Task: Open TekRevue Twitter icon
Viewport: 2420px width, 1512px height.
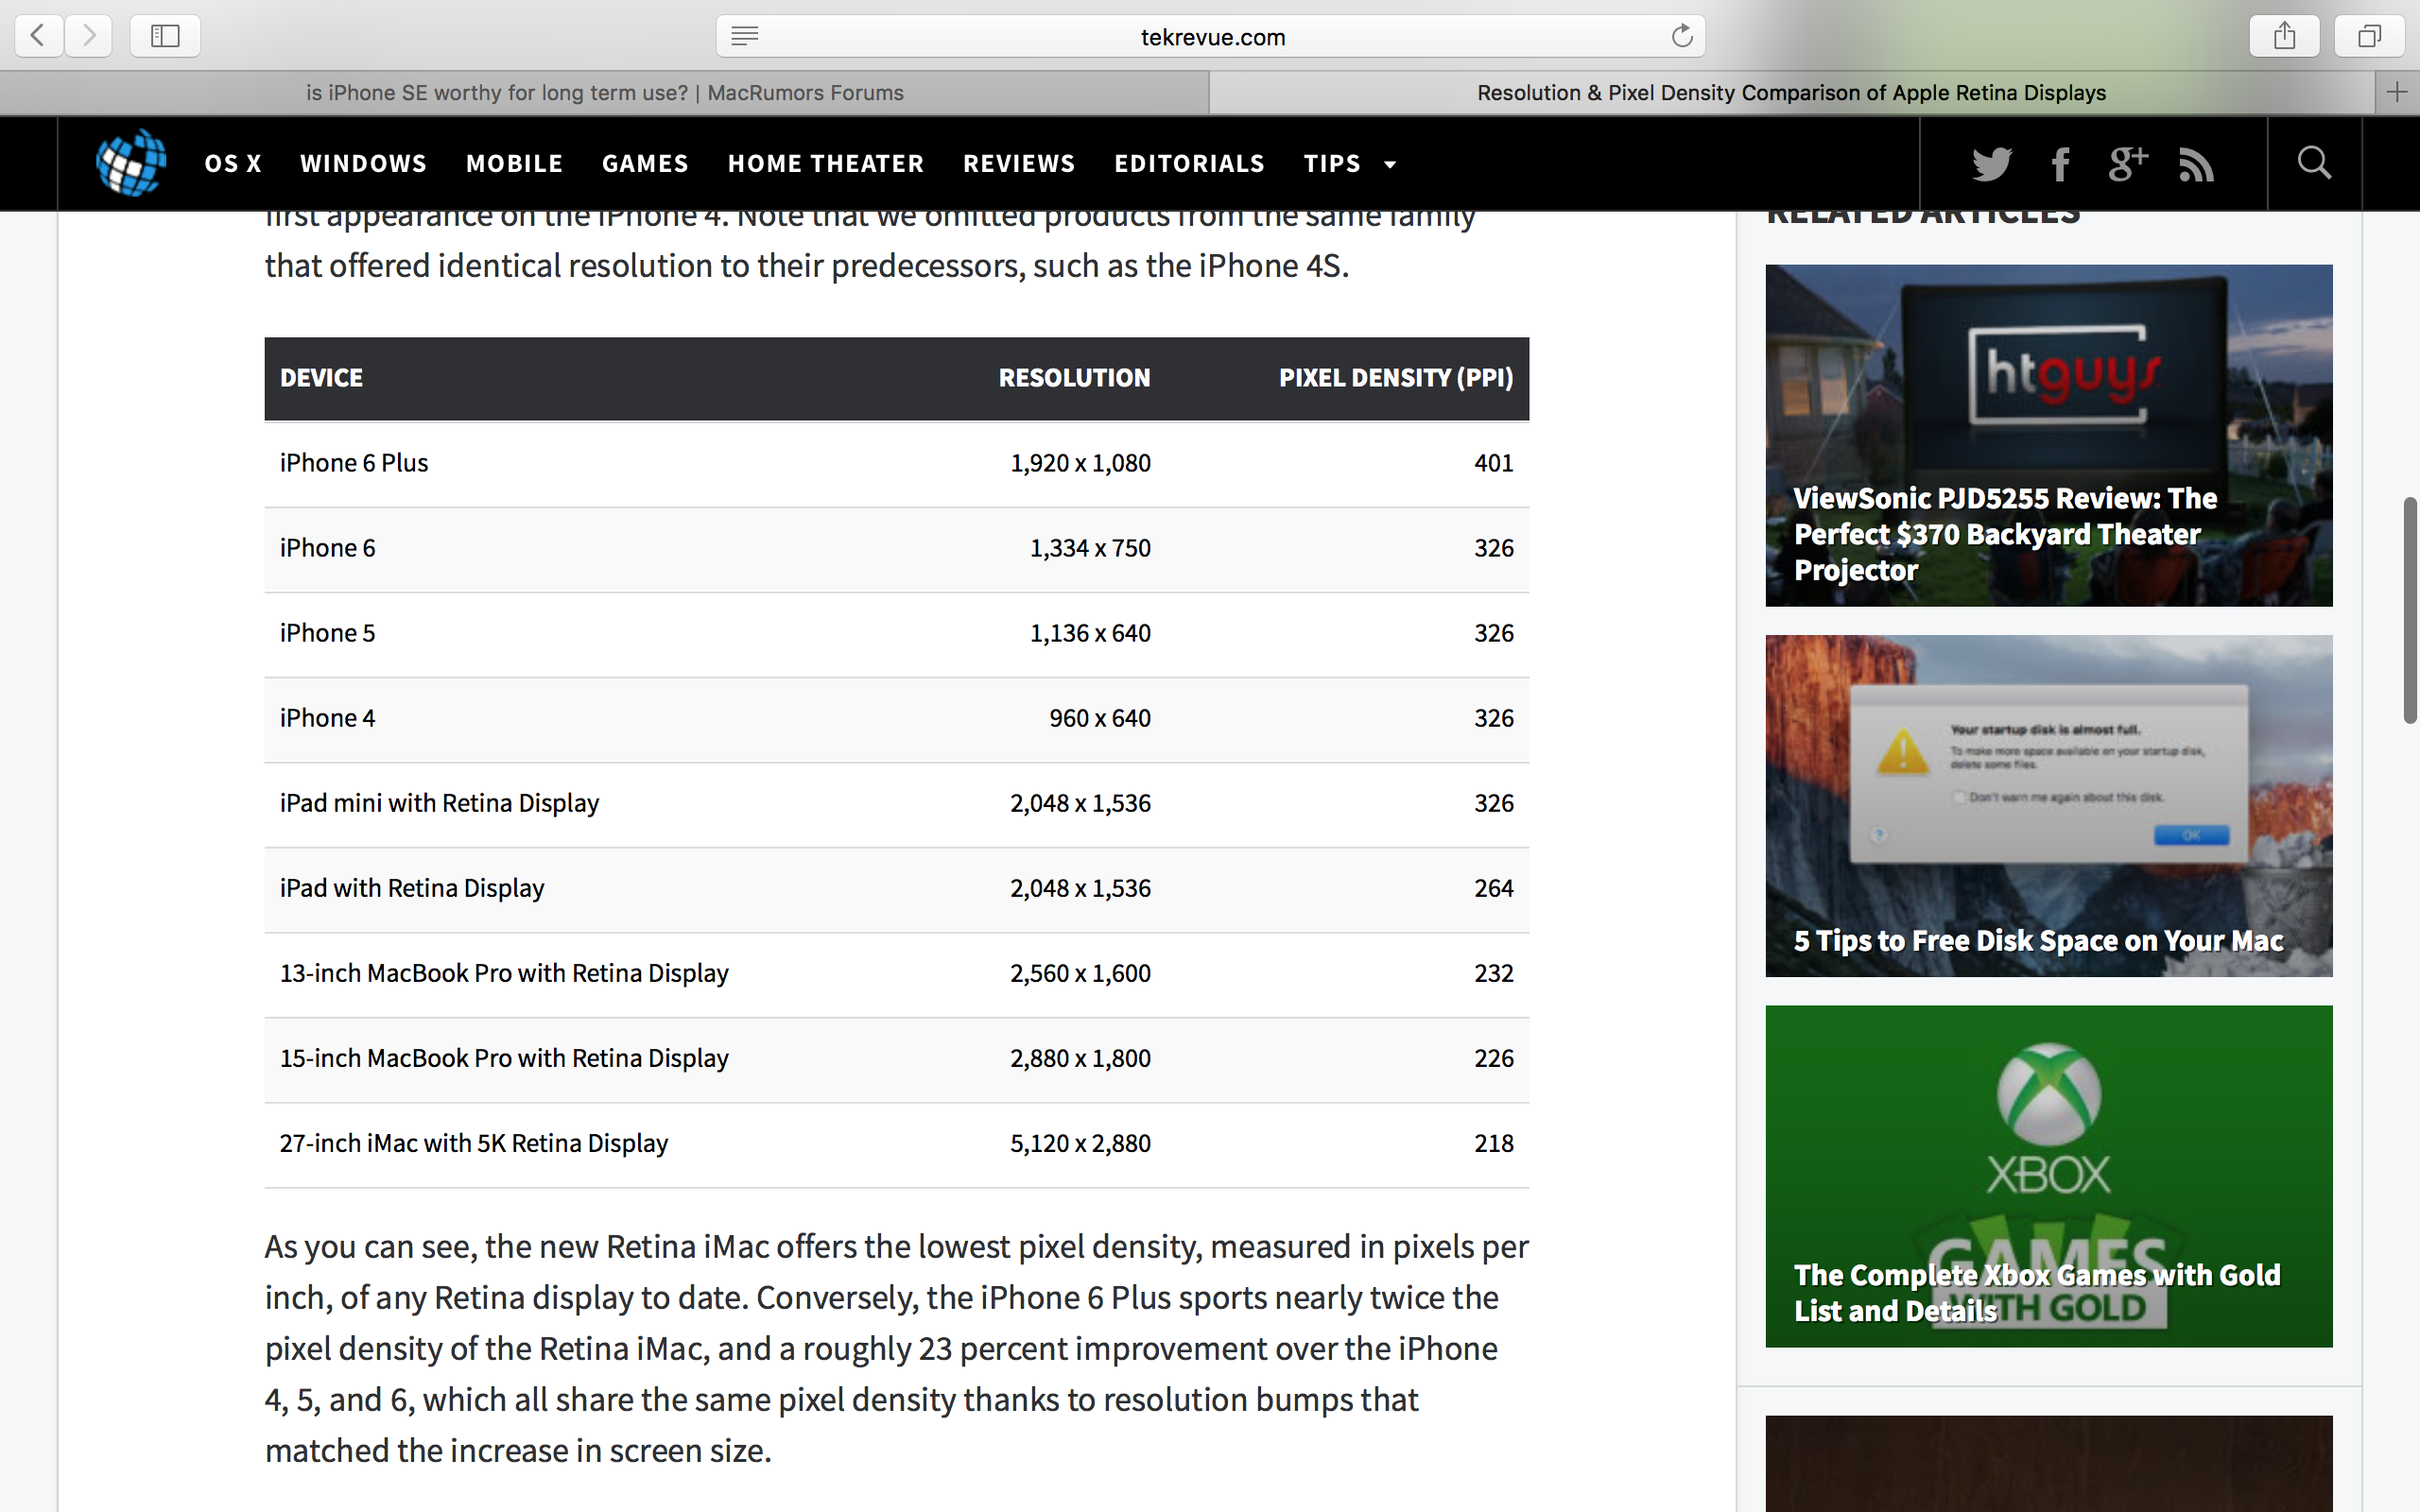Action: pyautogui.click(x=1991, y=163)
